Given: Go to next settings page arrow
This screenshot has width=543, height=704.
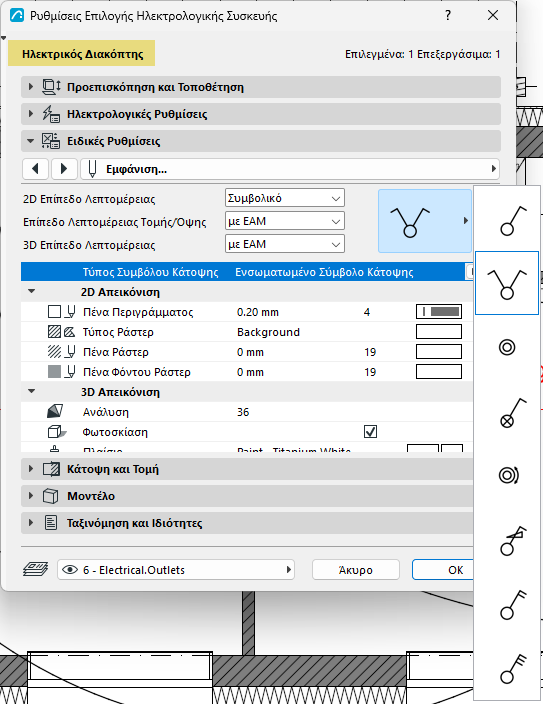Looking at the screenshot, I should (64, 169).
